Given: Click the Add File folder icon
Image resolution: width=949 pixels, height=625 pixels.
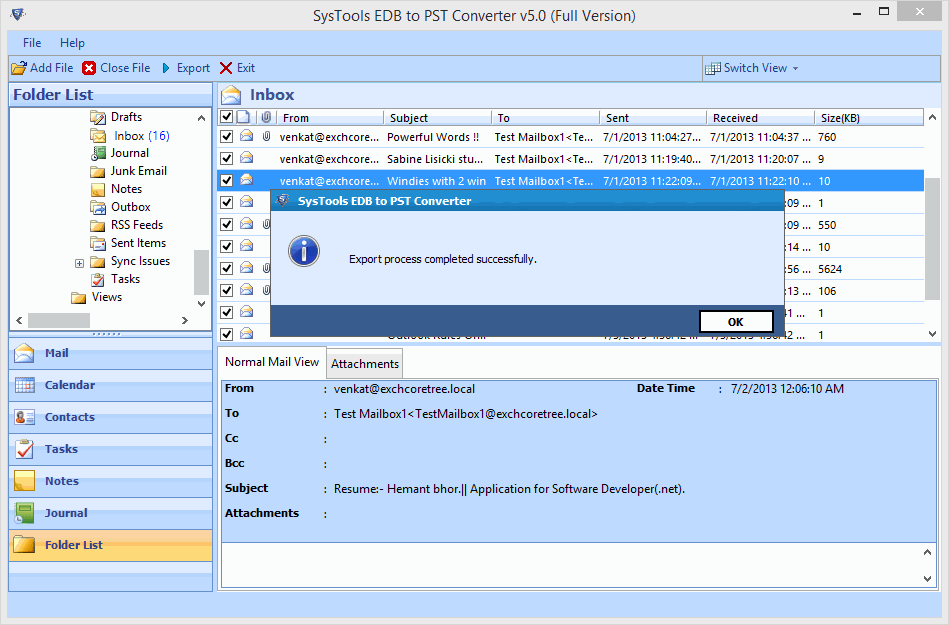Looking at the screenshot, I should coord(19,68).
